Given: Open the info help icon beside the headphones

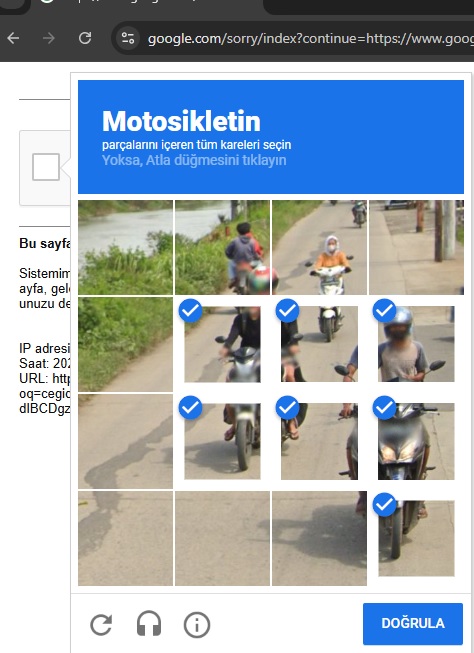Looking at the screenshot, I should pos(197,624).
